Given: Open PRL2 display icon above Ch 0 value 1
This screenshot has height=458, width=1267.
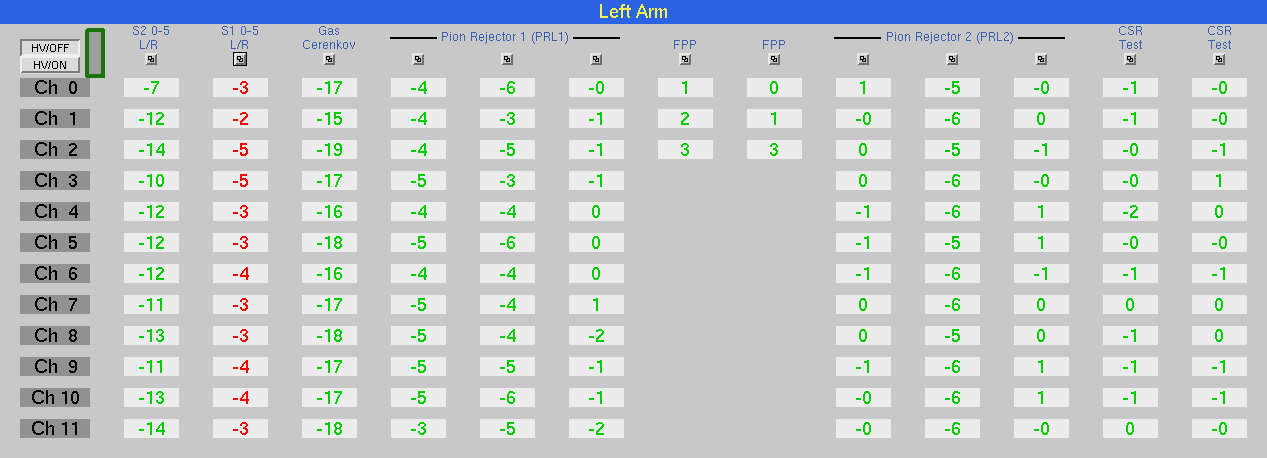Looking at the screenshot, I should click(x=863, y=59).
